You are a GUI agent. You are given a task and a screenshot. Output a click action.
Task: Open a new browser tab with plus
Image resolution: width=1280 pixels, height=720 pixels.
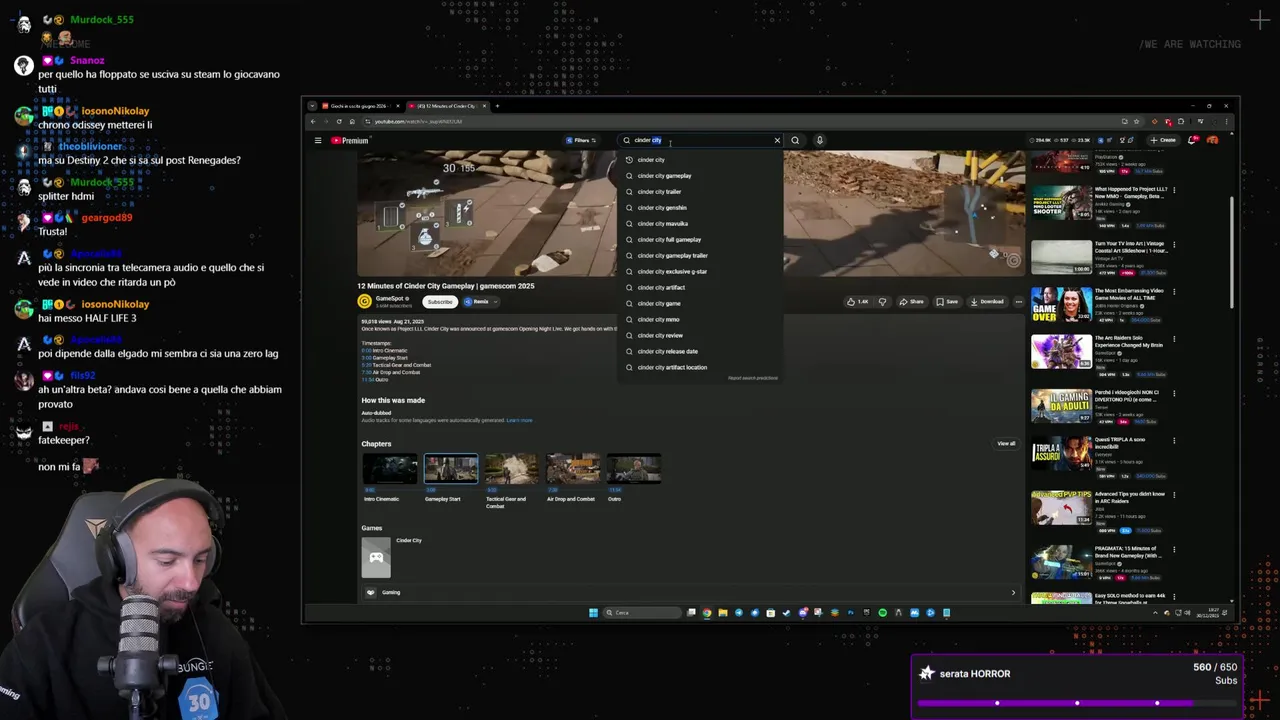[x=497, y=106]
